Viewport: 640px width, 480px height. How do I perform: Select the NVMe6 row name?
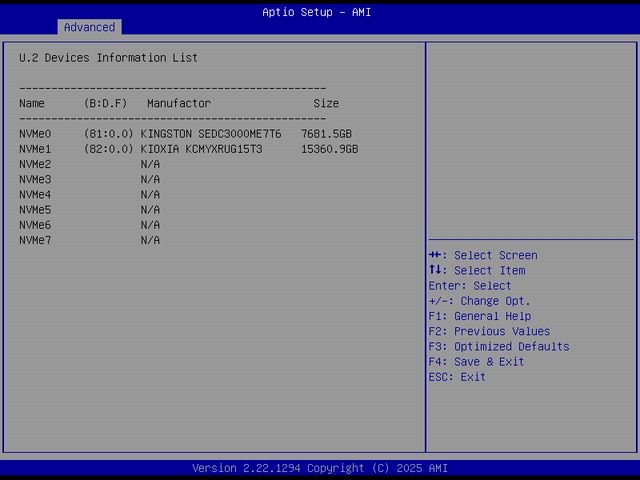click(35, 225)
